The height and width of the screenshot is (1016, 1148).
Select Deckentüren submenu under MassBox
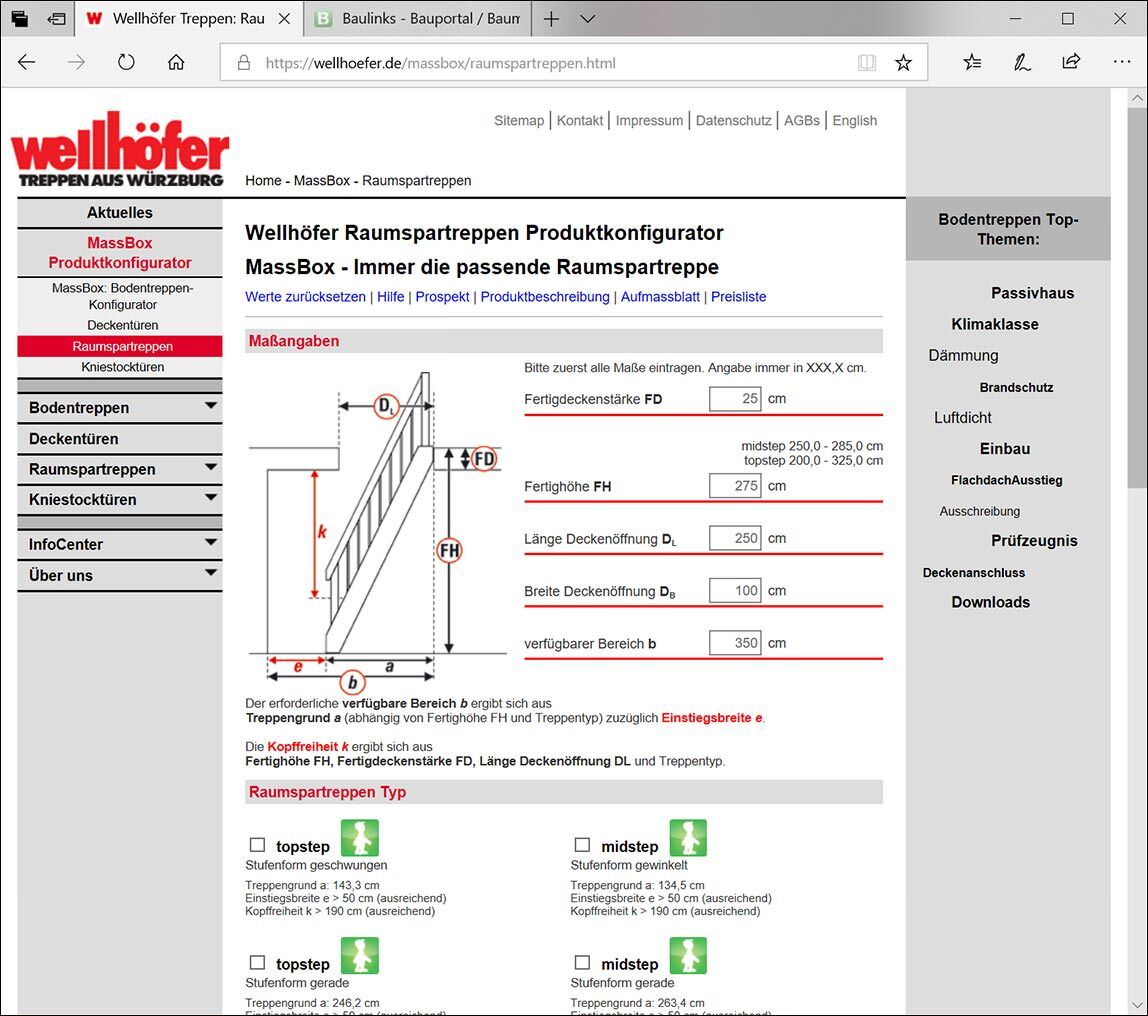pos(122,325)
